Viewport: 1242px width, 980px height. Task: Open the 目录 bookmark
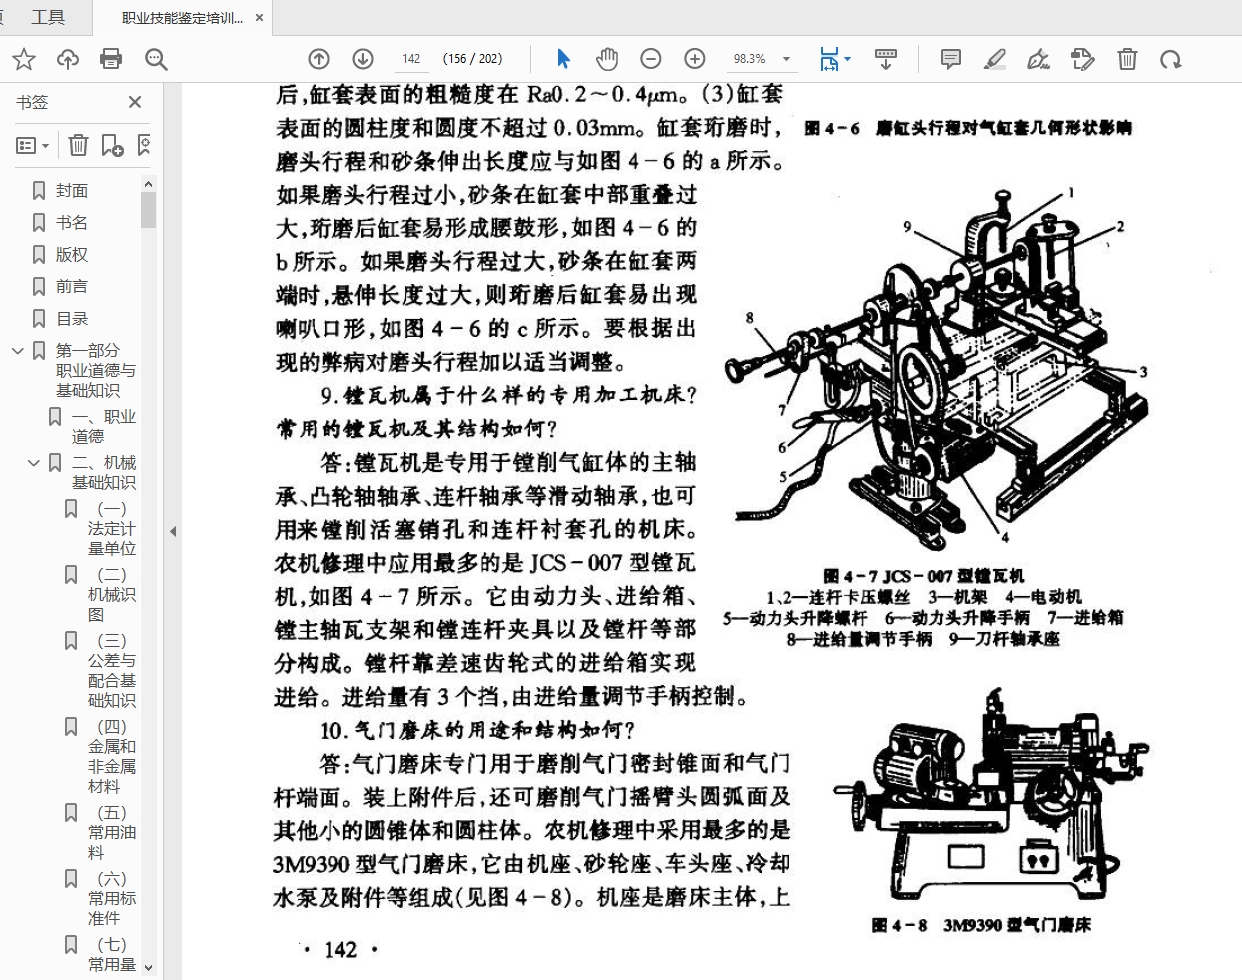click(72, 318)
